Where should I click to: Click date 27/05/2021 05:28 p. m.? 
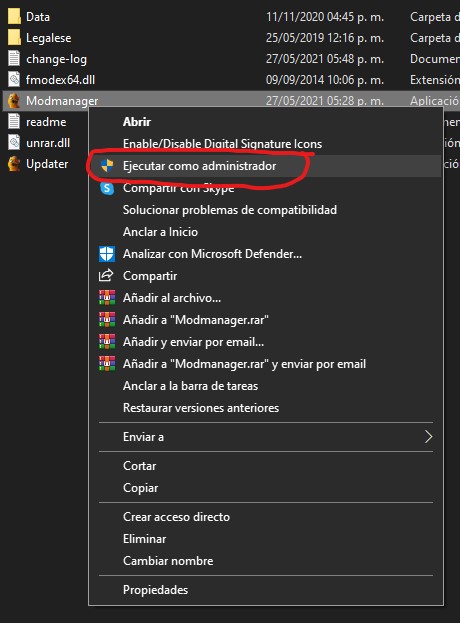[325, 101]
